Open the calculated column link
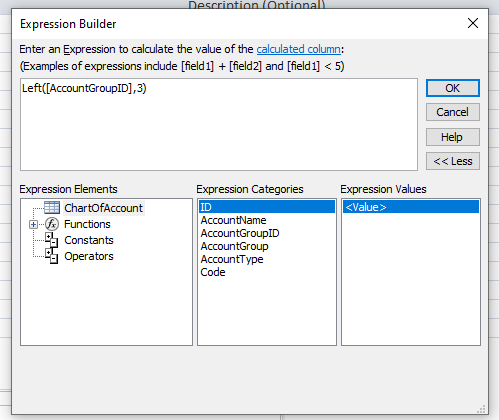 pyautogui.click(x=299, y=49)
